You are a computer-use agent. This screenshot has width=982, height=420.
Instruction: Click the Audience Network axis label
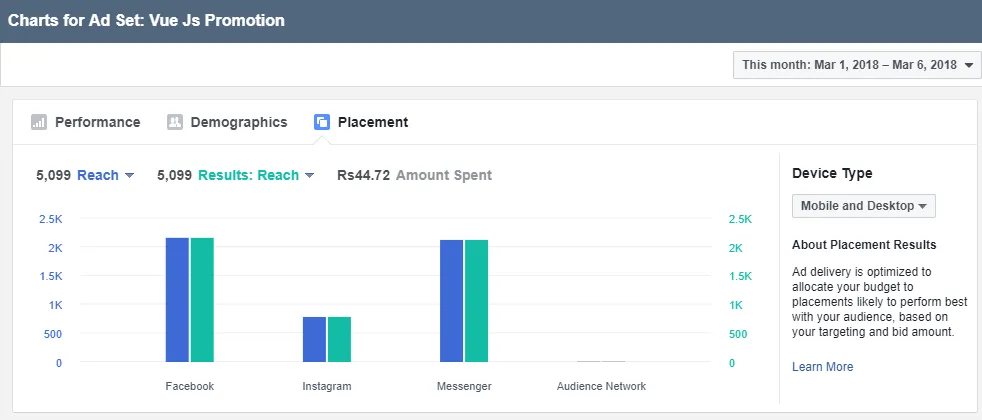click(601, 386)
